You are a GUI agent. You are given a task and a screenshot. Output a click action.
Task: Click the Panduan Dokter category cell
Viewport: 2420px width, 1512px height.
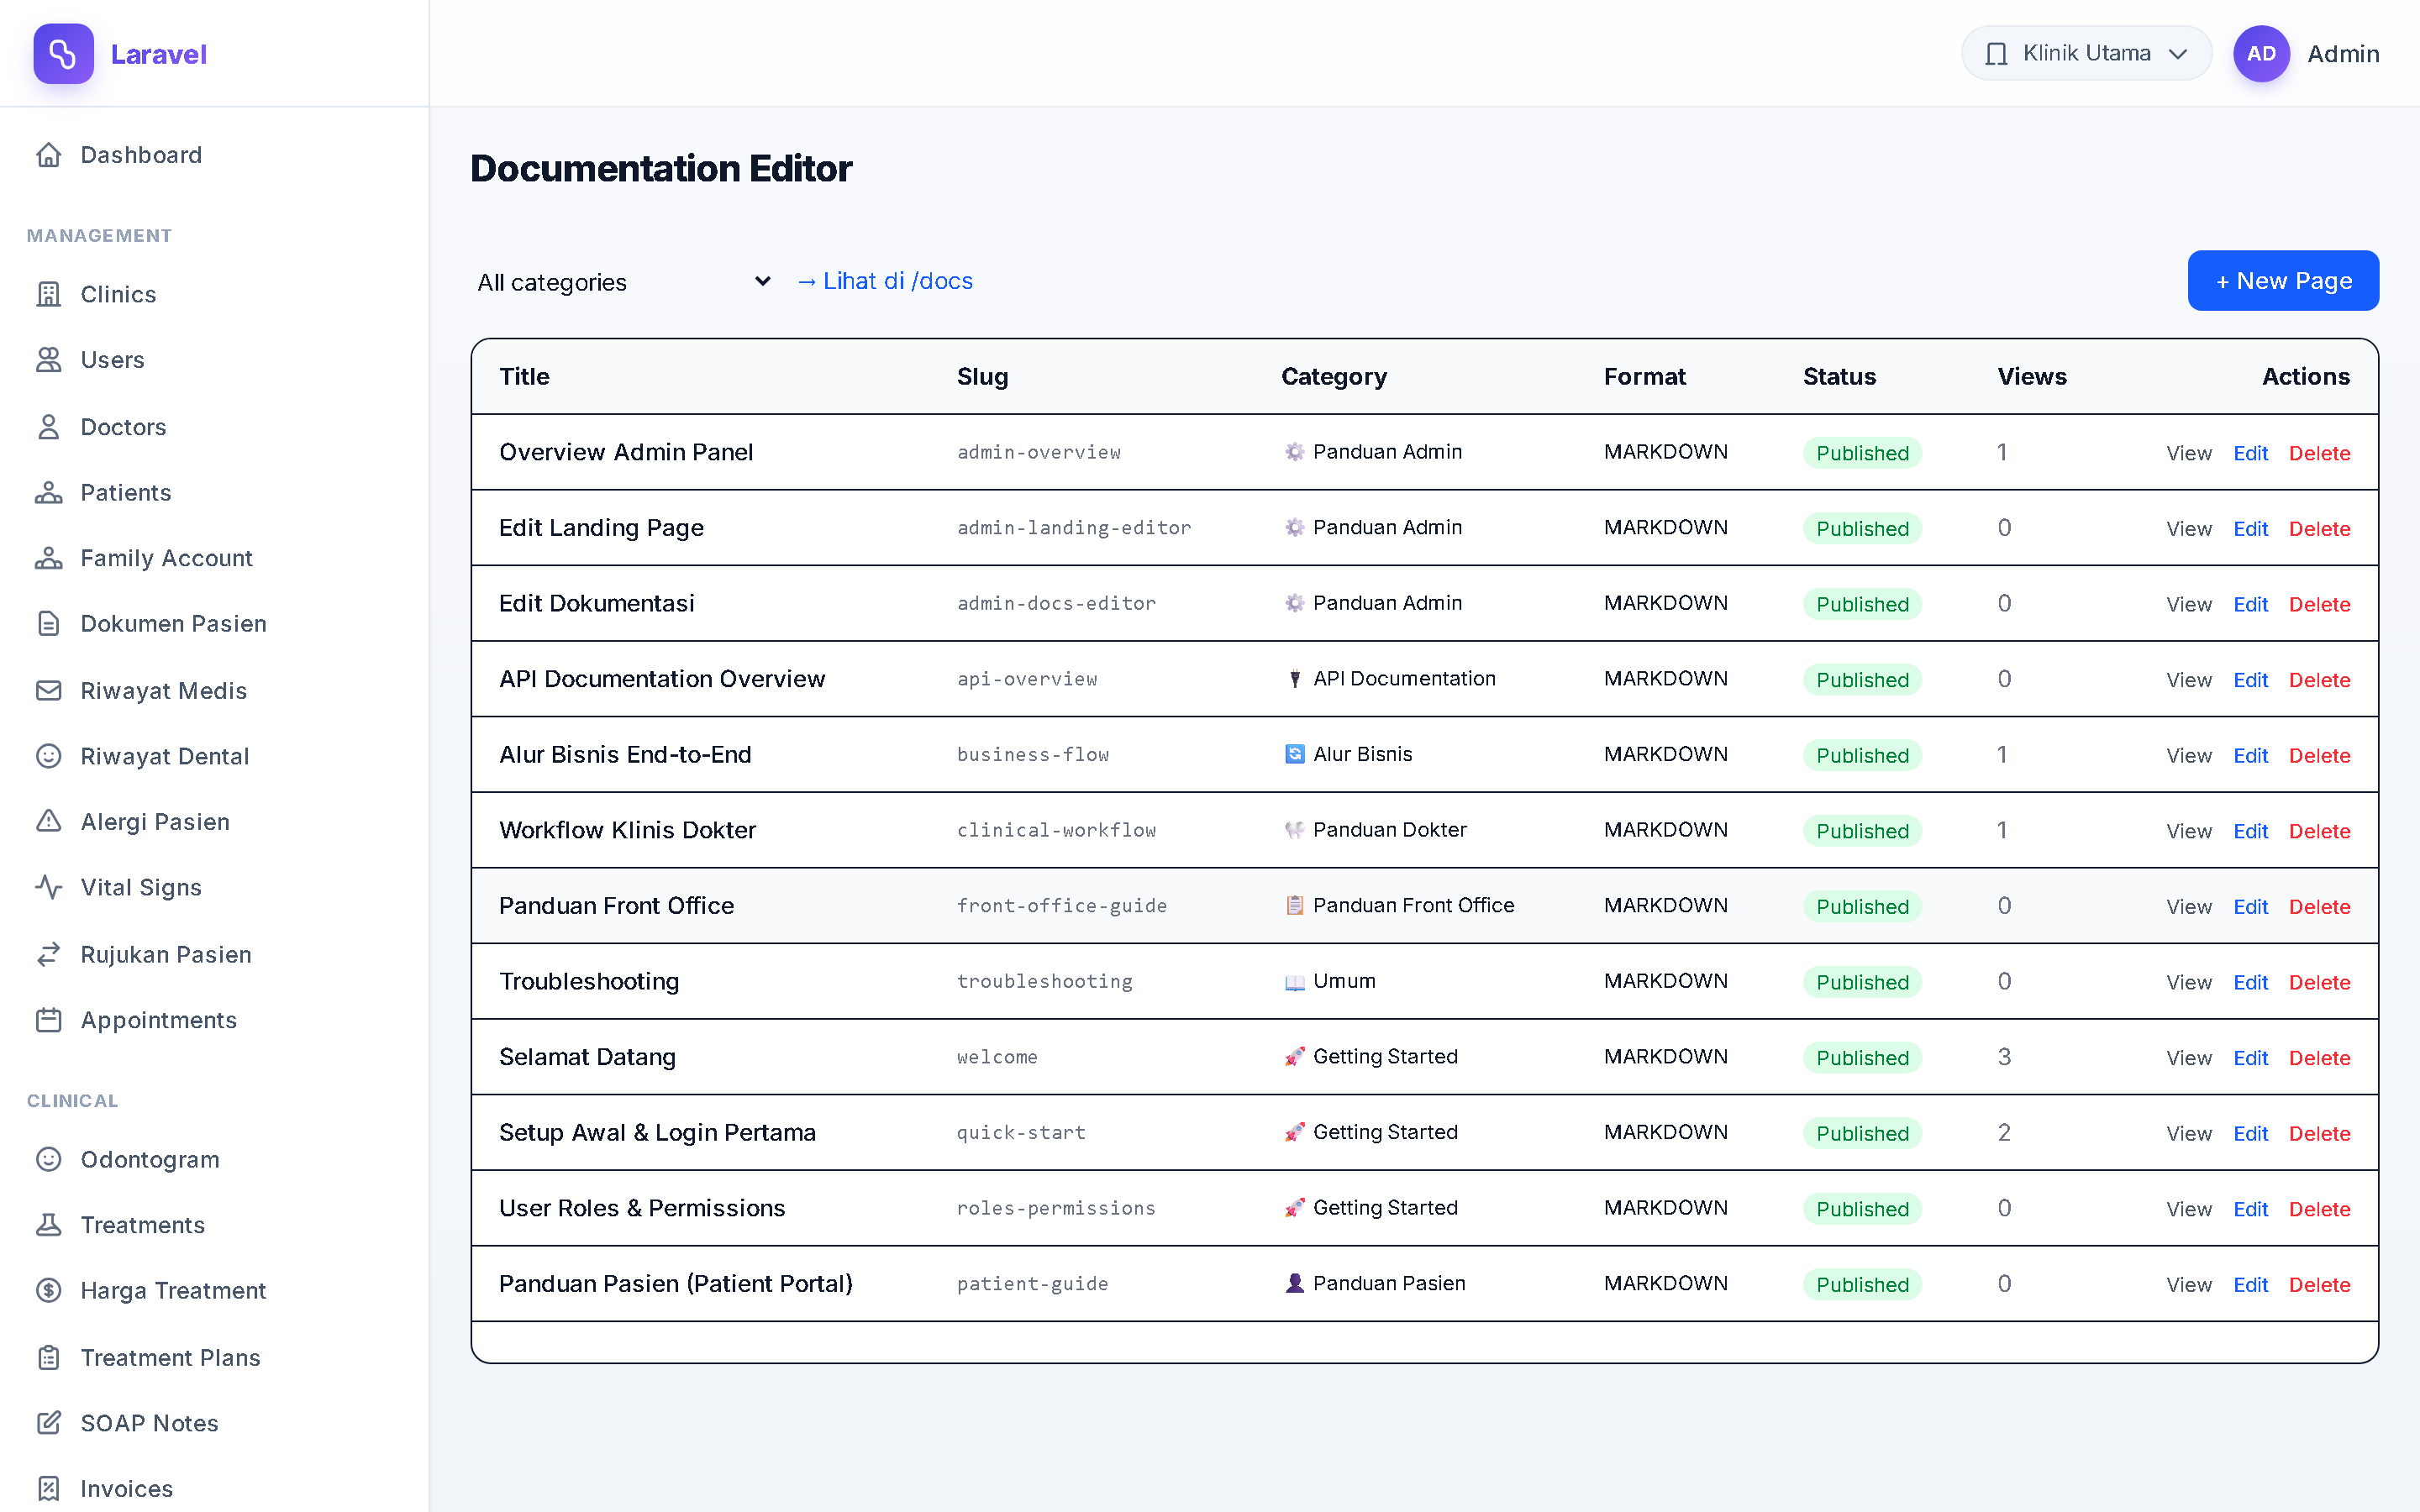coord(1375,830)
